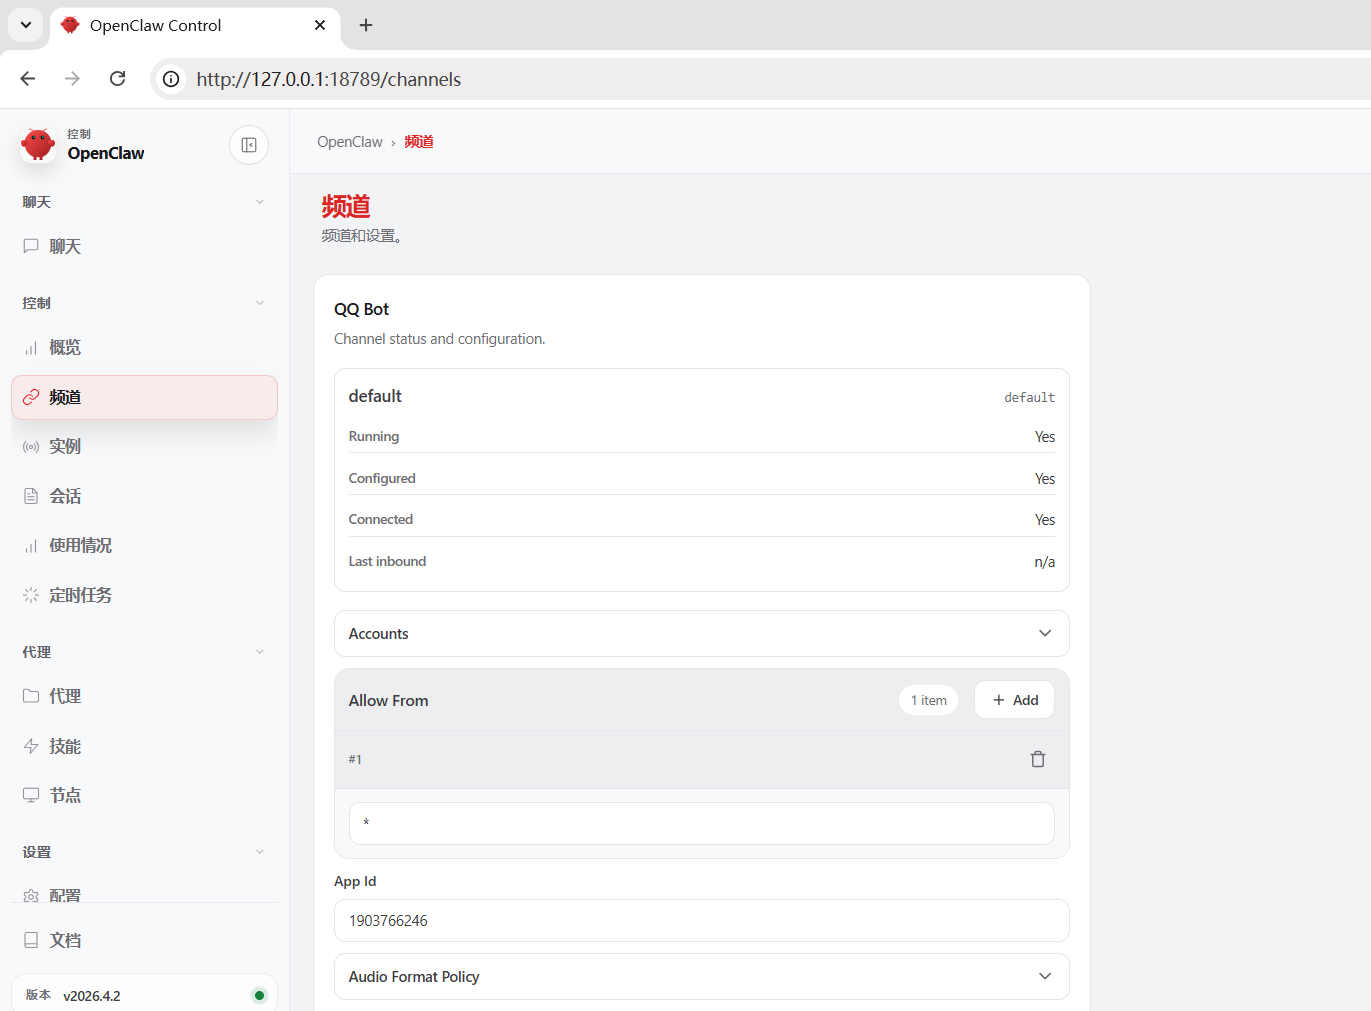Open a new browser tab

pyautogui.click(x=366, y=25)
